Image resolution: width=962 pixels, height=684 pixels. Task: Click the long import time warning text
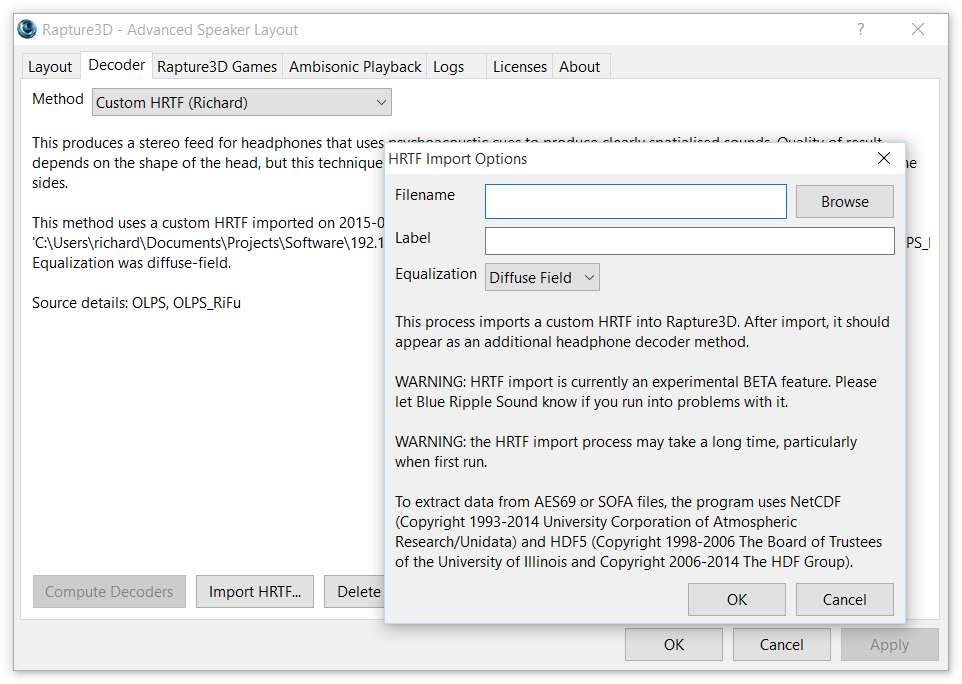point(626,452)
